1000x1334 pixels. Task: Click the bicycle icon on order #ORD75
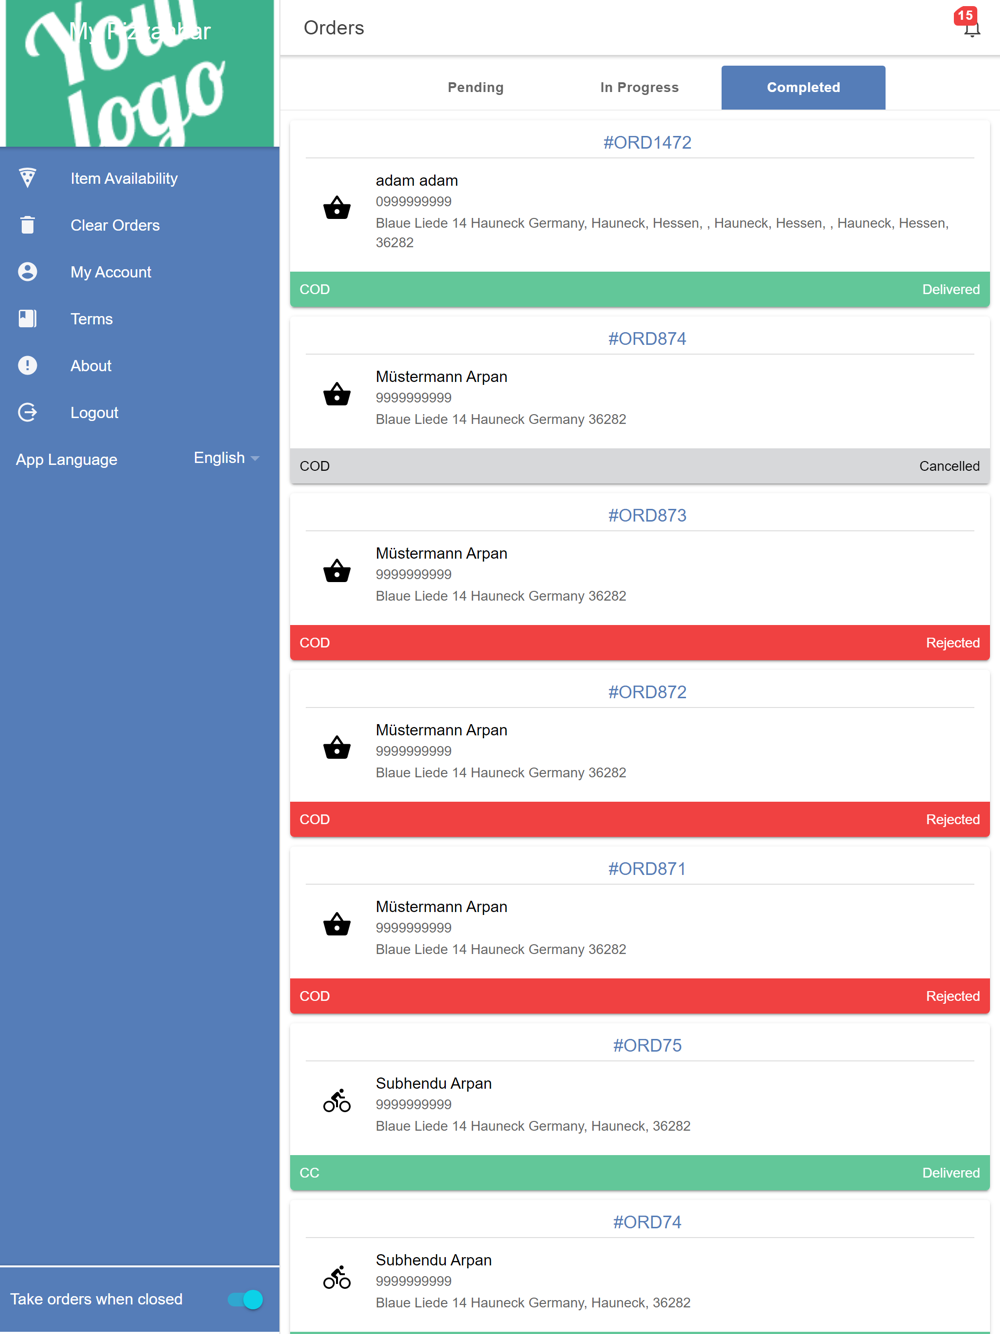pos(337,1101)
